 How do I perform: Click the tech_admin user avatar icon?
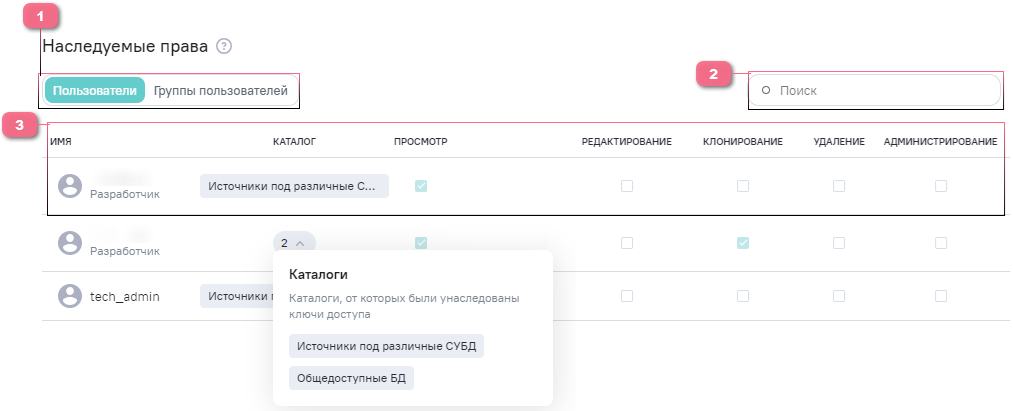pos(70,296)
